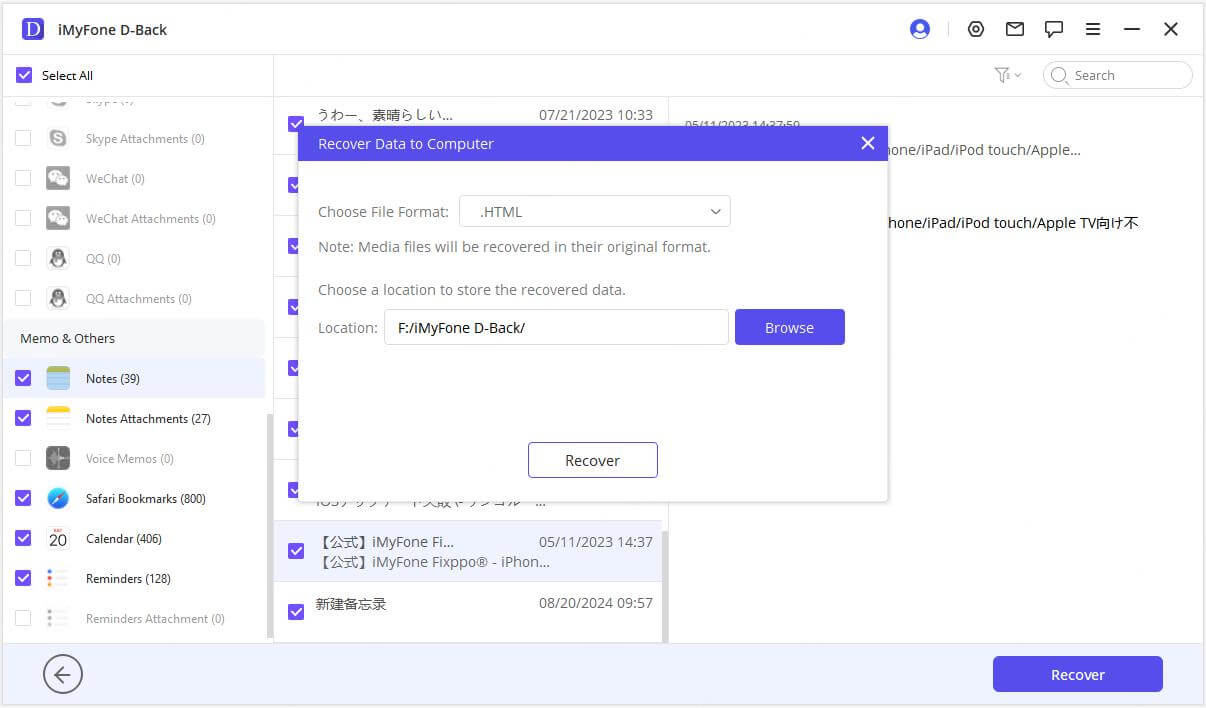Open the feedback chat icon
The width and height of the screenshot is (1206, 708).
click(x=1054, y=29)
